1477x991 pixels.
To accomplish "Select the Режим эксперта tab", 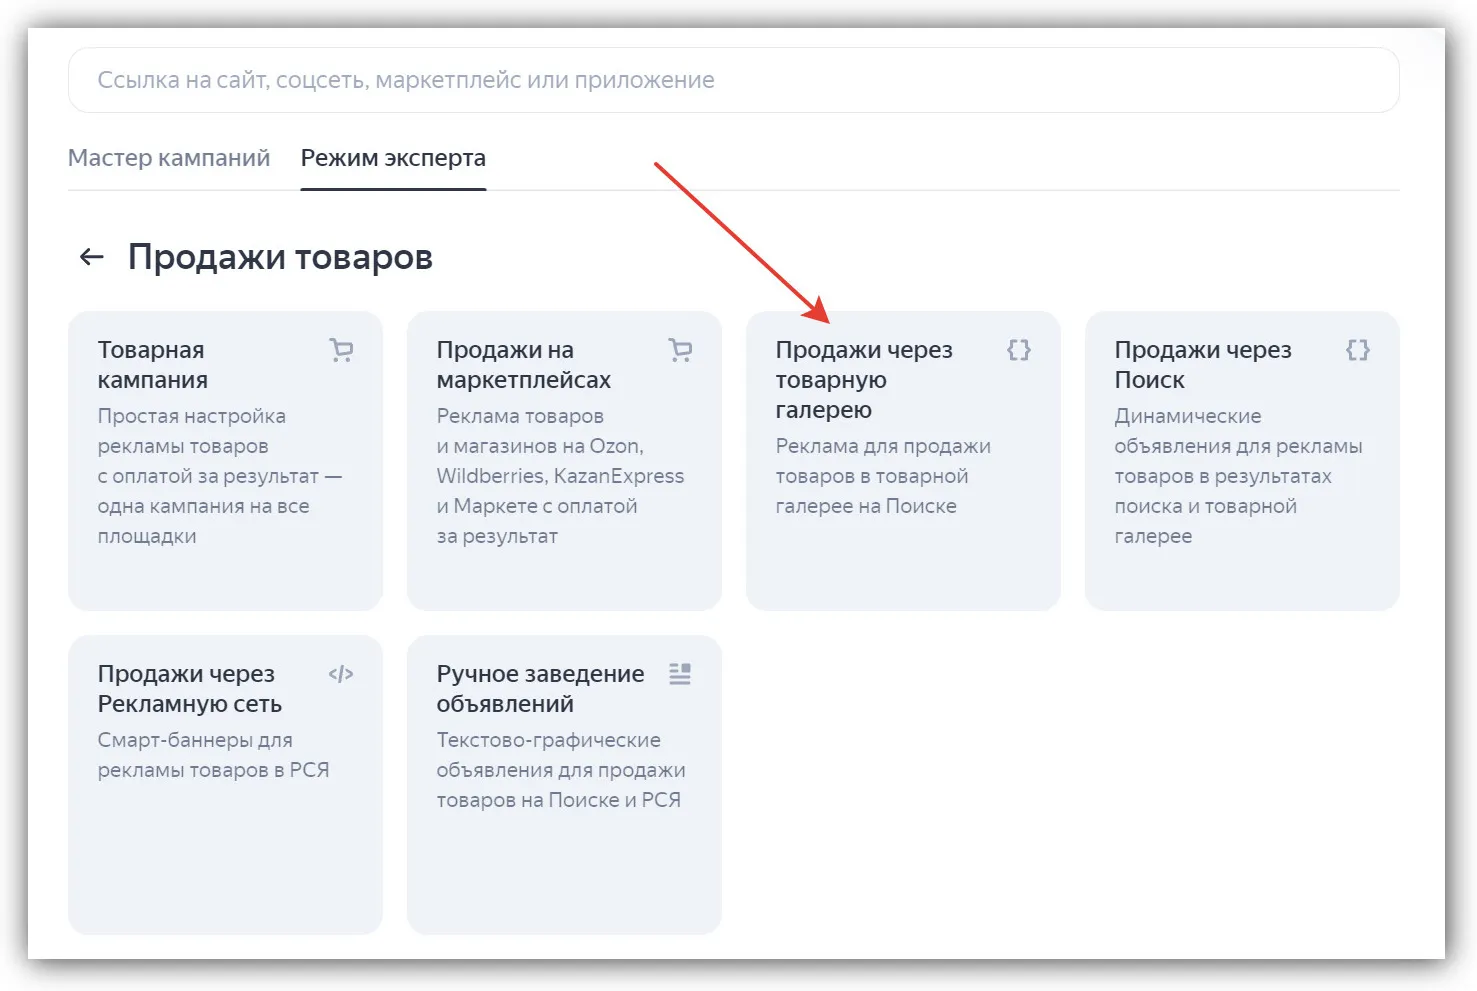I will click(x=393, y=158).
